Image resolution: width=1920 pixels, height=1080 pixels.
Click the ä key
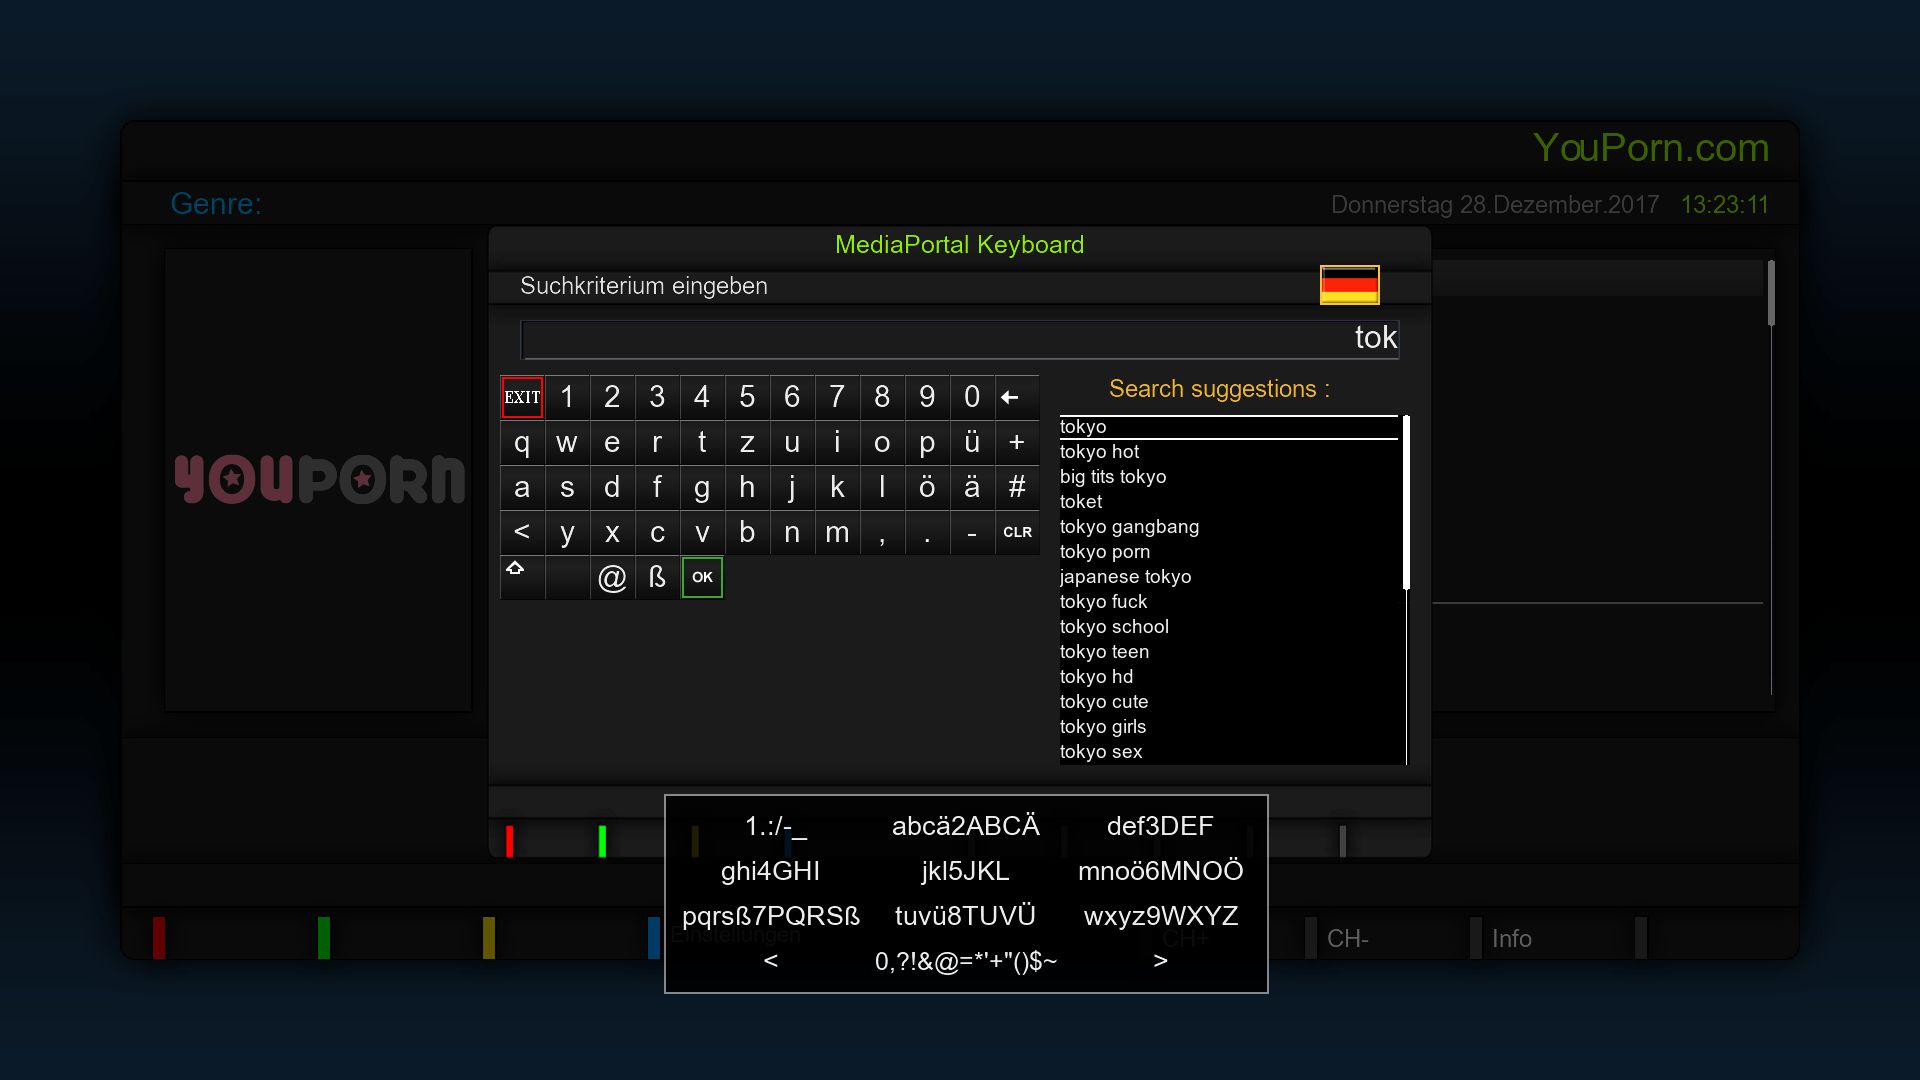(x=972, y=487)
